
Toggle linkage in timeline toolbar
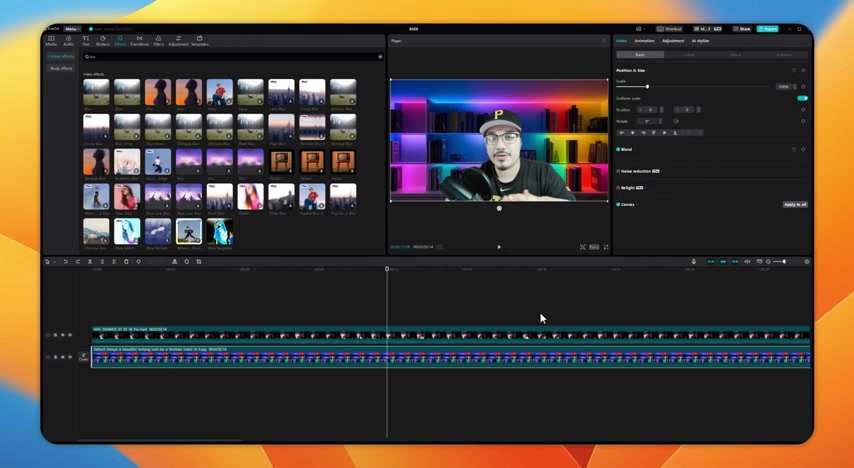tap(735, 262)
